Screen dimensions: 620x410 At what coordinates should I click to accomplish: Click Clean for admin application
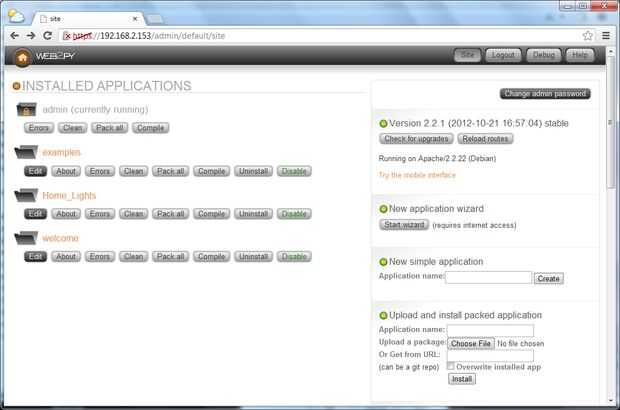(x=72, y=128)
